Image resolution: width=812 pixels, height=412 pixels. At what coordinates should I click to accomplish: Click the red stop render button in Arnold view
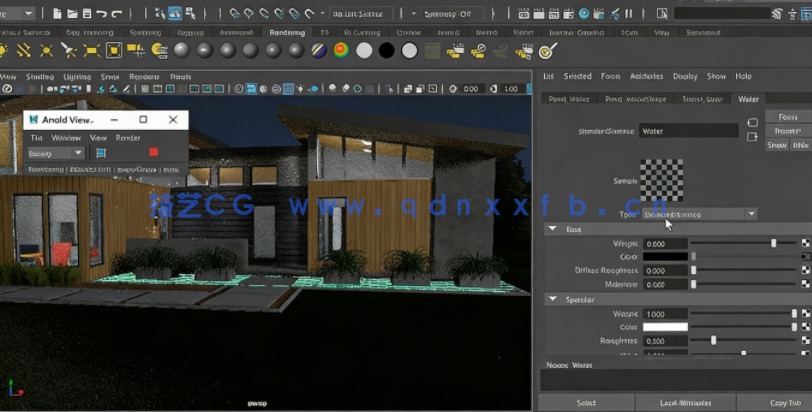[x=153, y=152]
